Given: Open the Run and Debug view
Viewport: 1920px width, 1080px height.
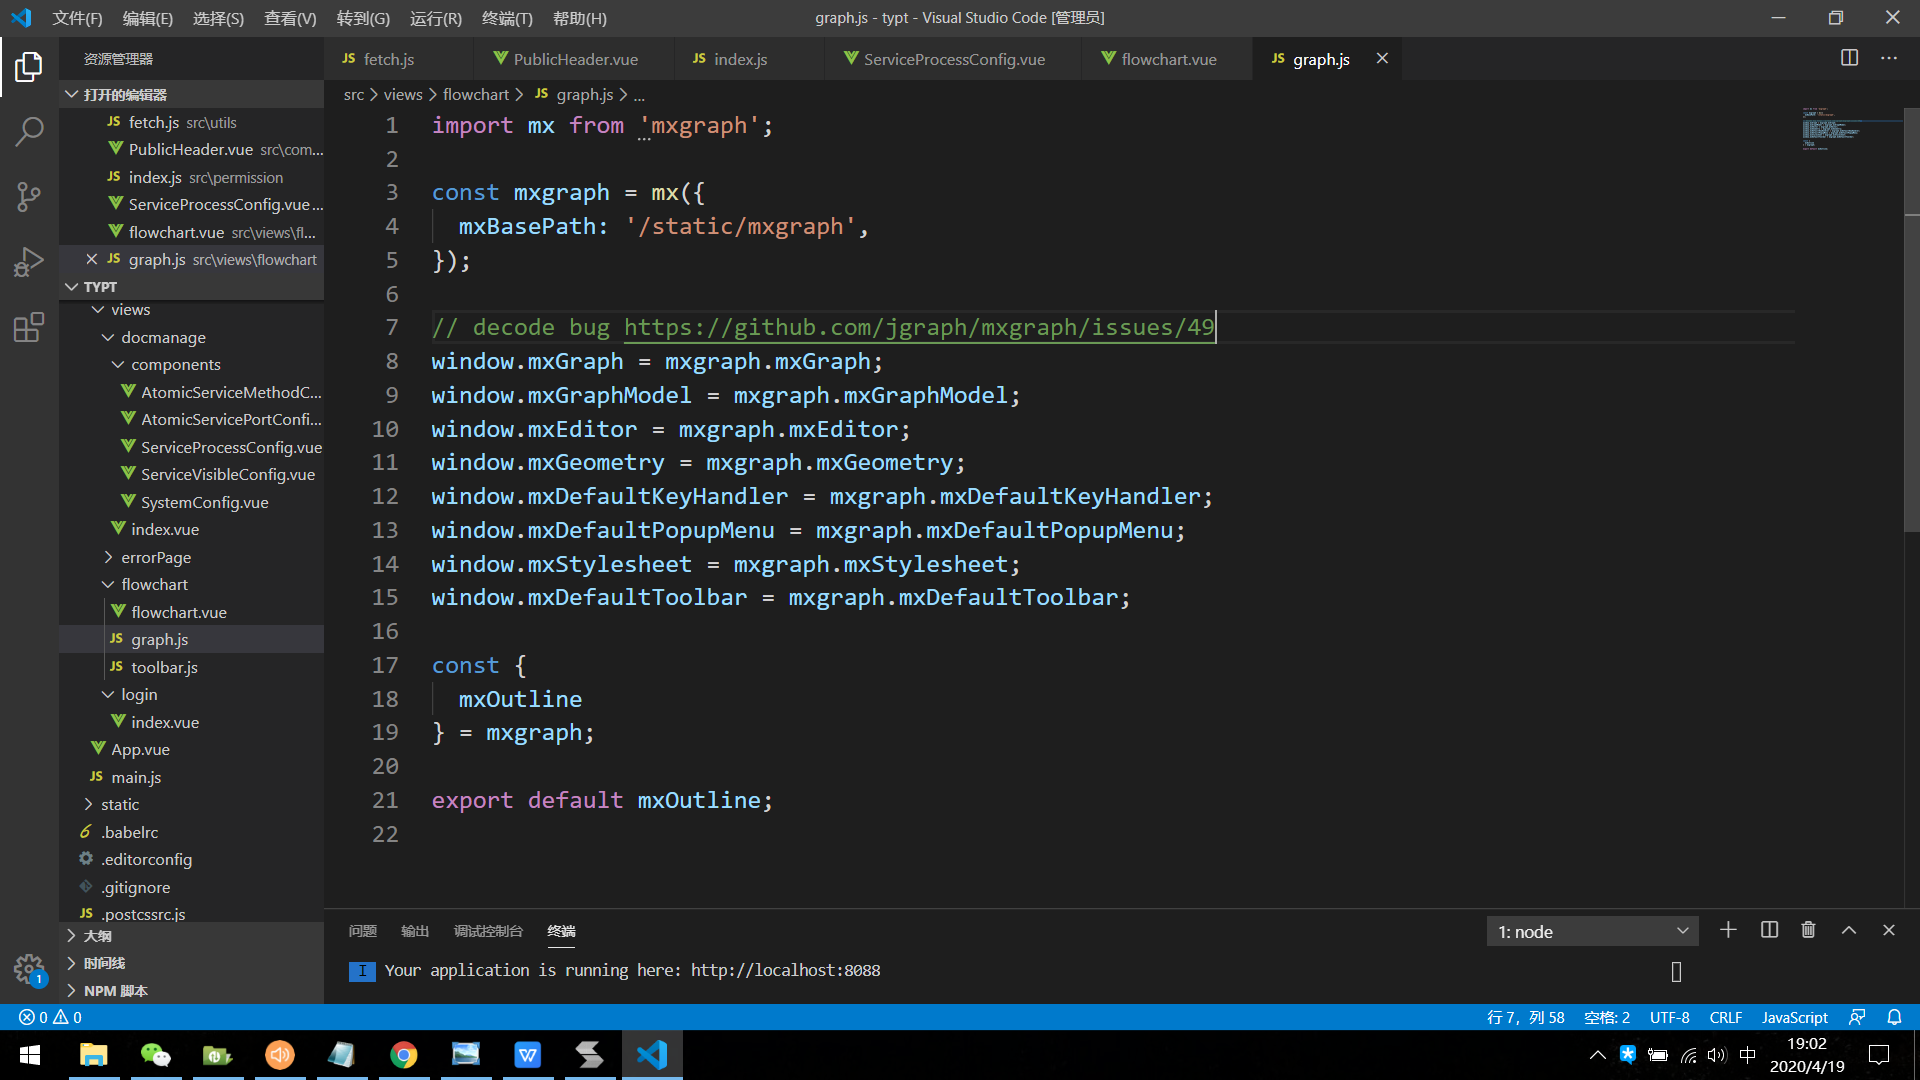Looking at the screenshot, I should 29,262.
